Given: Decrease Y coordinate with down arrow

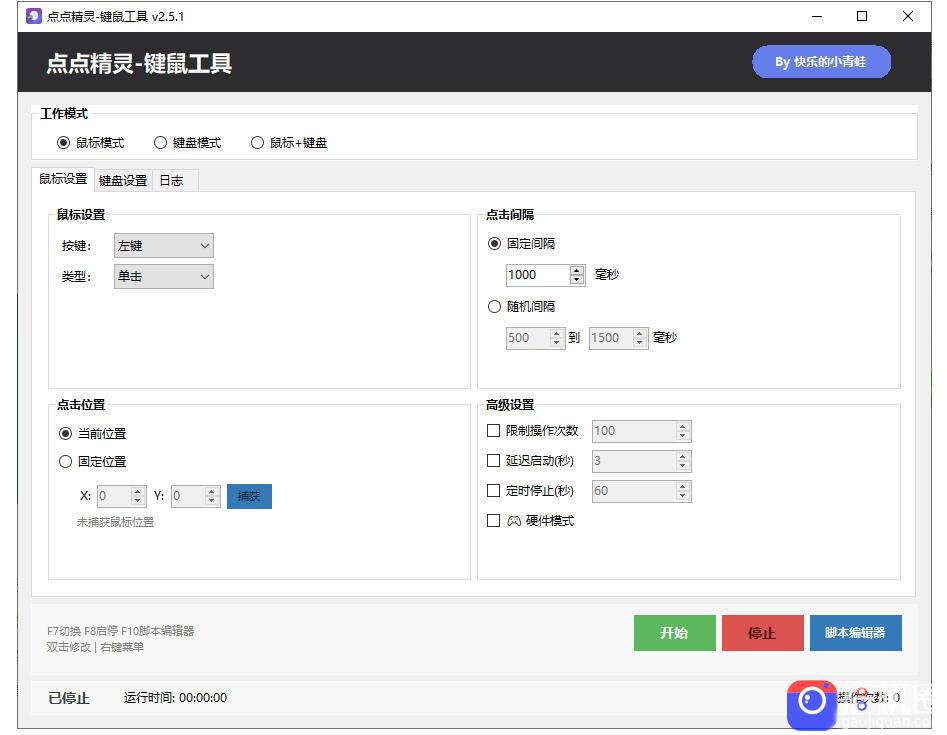Looking at the screenshot, I should pyautogui.click(x=212, y=501).
